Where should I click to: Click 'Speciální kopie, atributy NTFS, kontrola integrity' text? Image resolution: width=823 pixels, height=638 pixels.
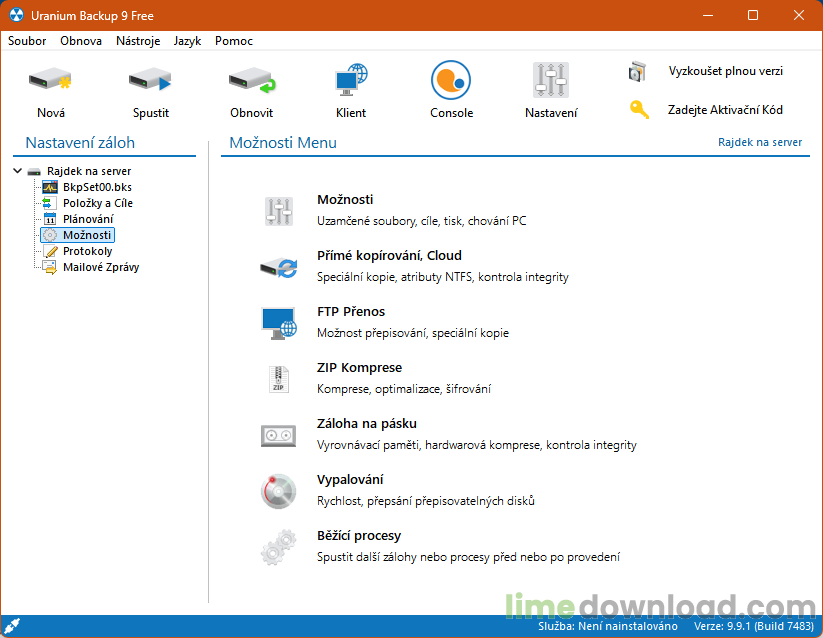pos(442,277)
